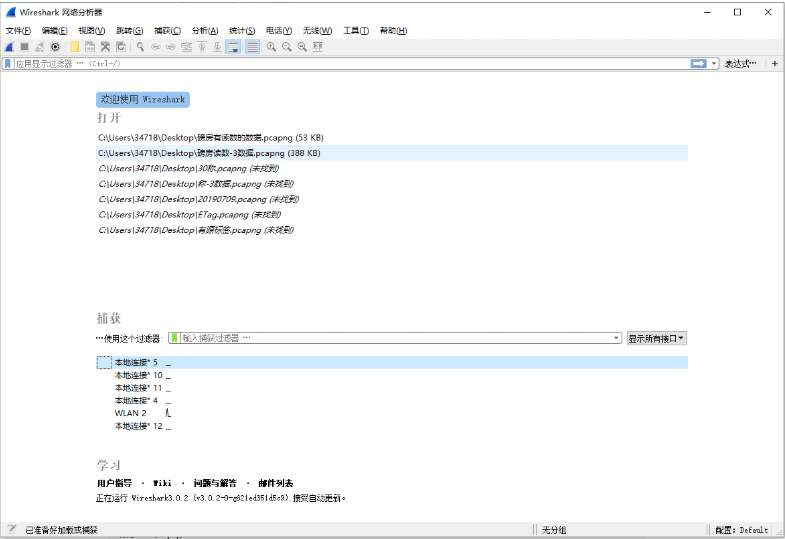Image resolution: width=785 pixels, height=539 pixels.
Task: Save the capture file via the toolbar icon
Action: (x=90, y=47)
